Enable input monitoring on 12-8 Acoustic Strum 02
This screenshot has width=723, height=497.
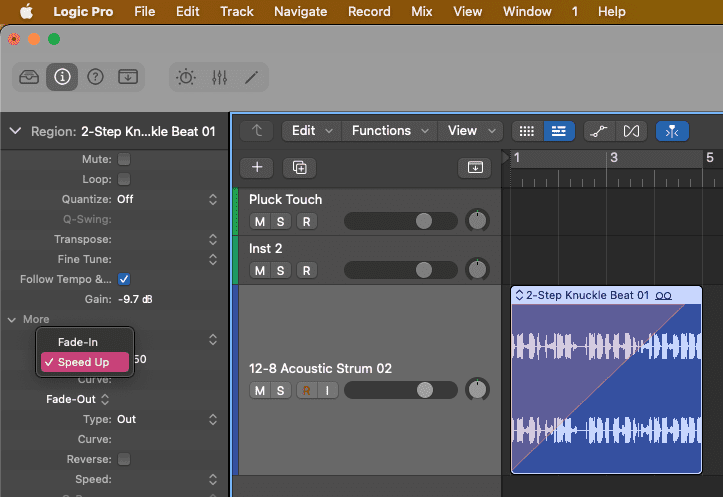(327, 390)
